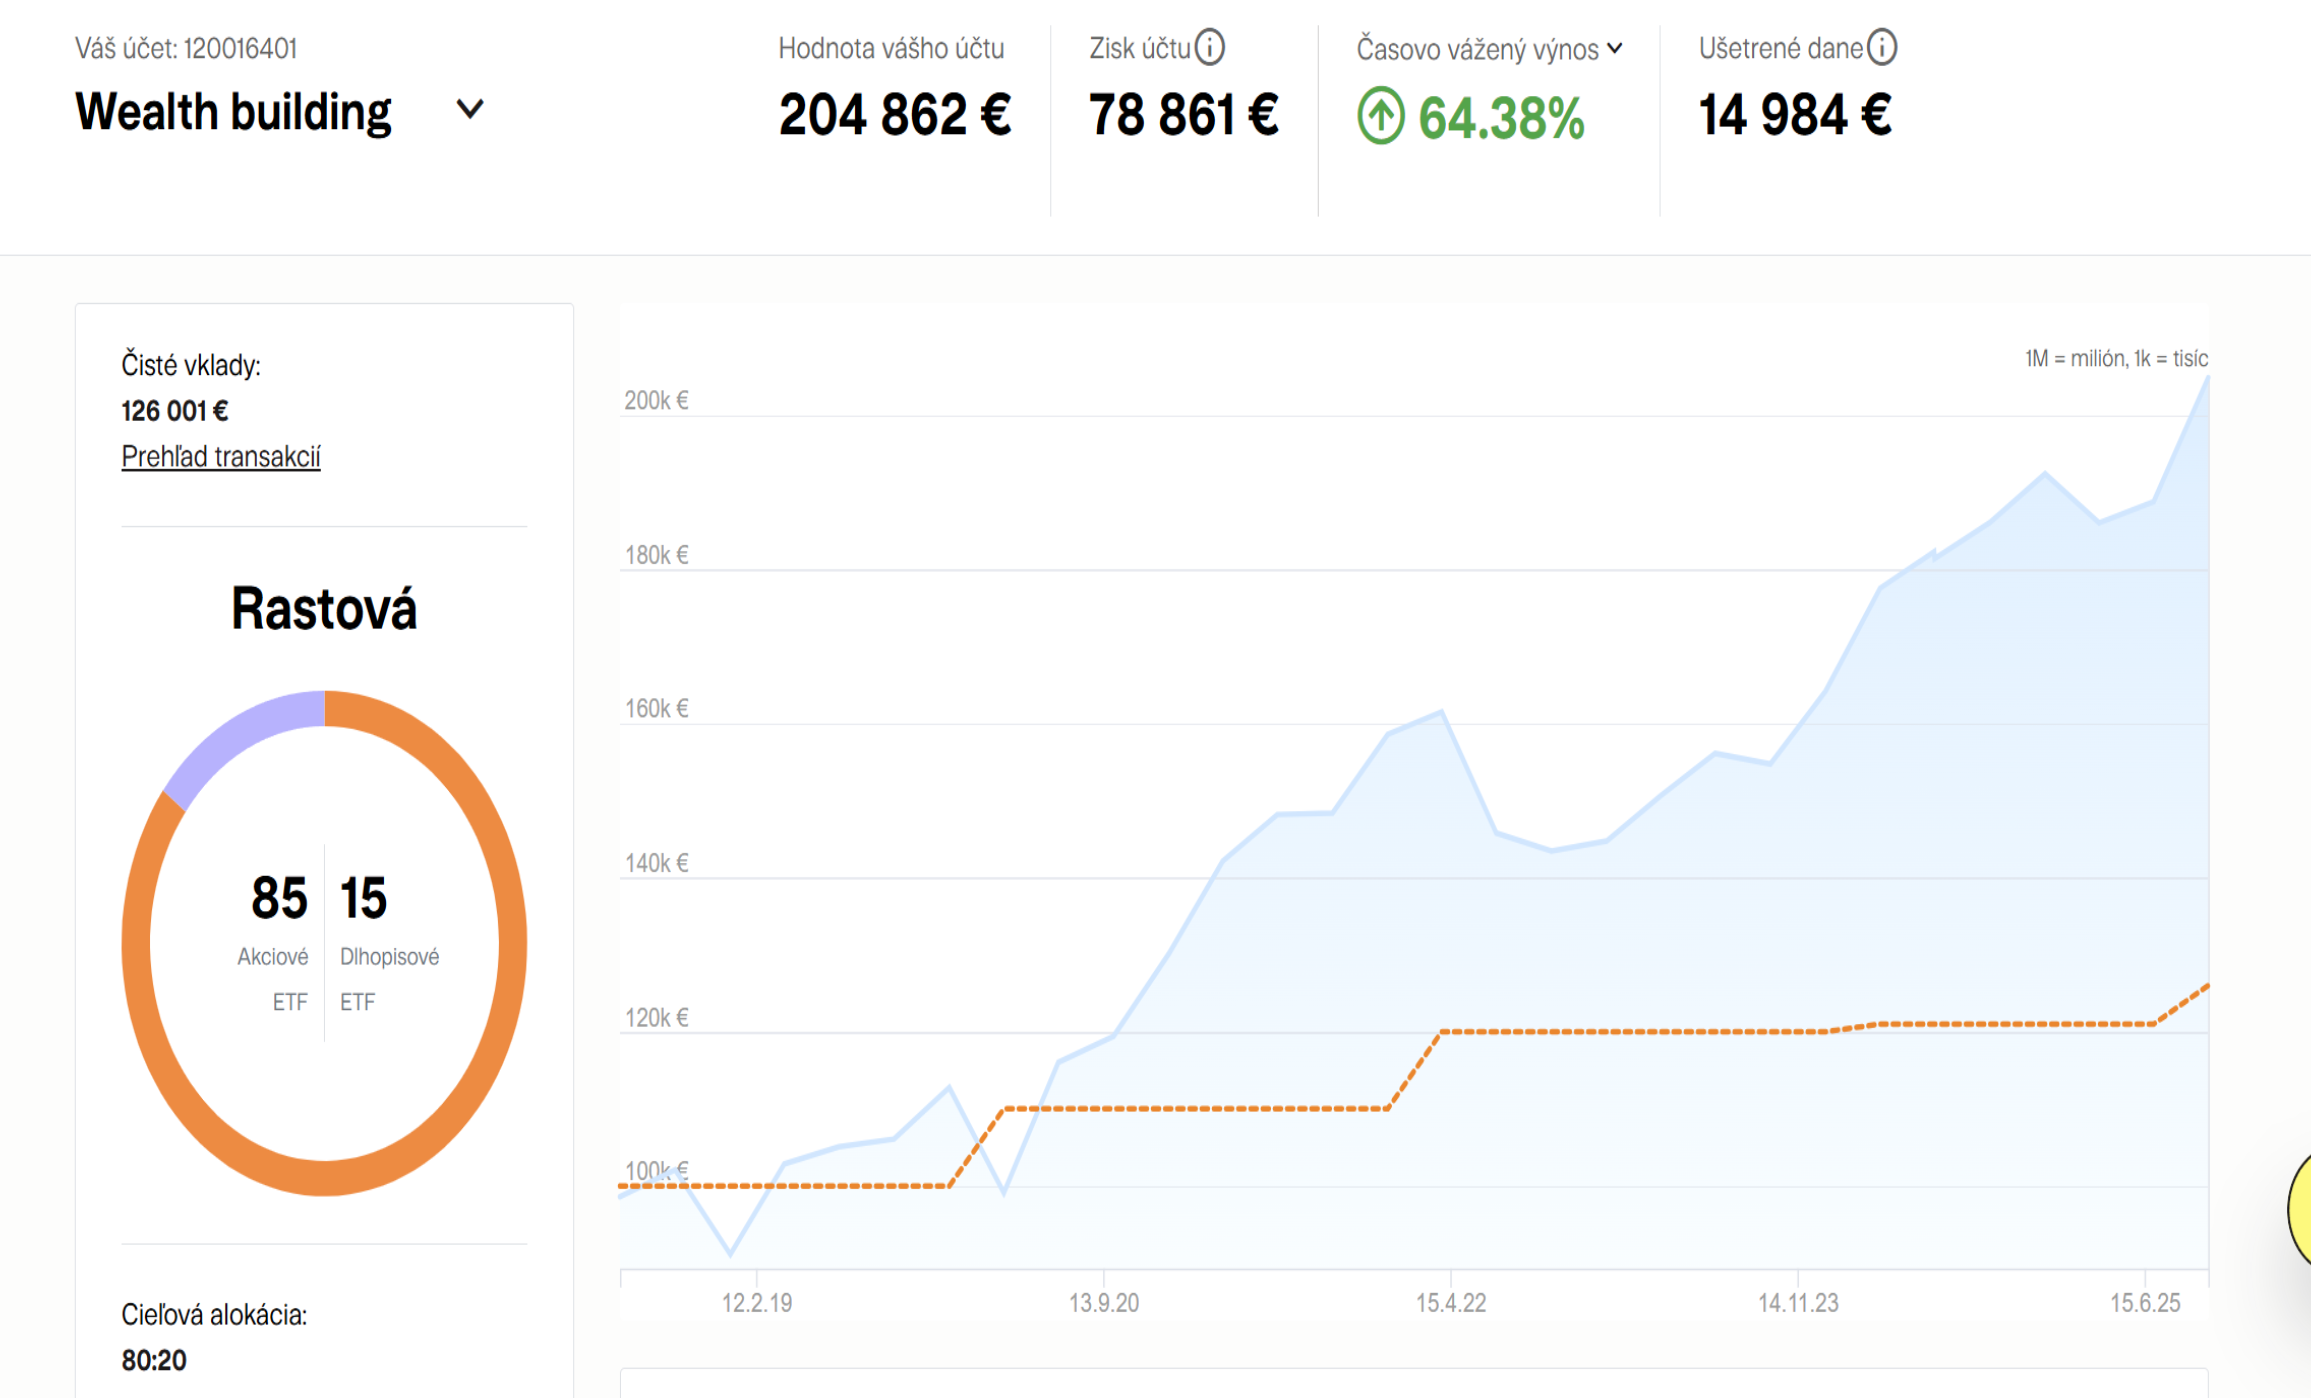2311x1398 pixels.
Task: Click the 64.38% return percentage
Action: [1500, 118]
